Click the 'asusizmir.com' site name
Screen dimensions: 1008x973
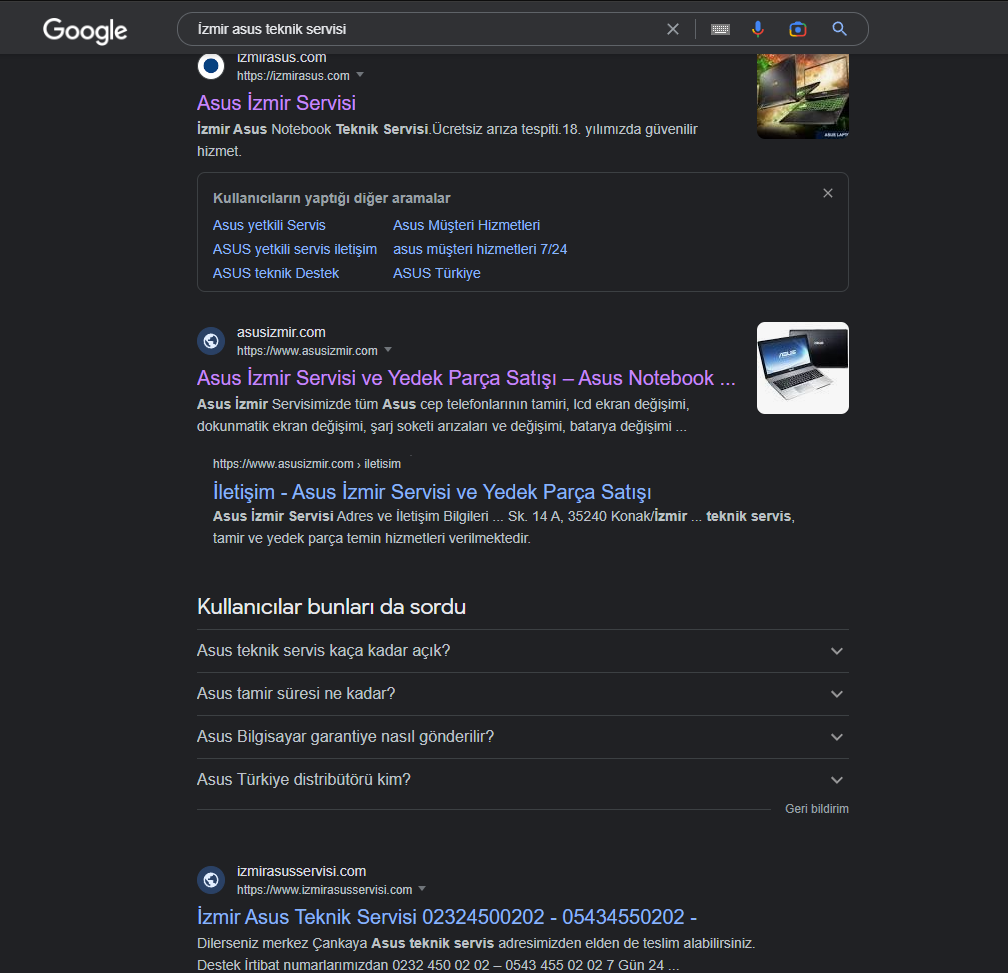click(x=281, y=332)
